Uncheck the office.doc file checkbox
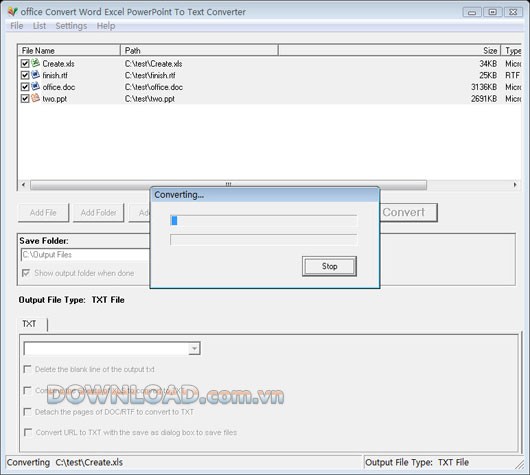This screenshot has height=475, width=530. [x=25, y=87]
